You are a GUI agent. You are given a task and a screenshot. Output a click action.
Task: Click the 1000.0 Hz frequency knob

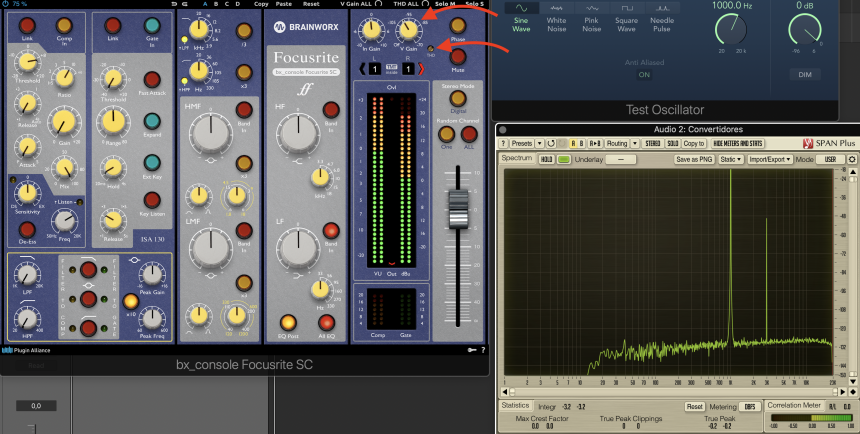[732, 29]
